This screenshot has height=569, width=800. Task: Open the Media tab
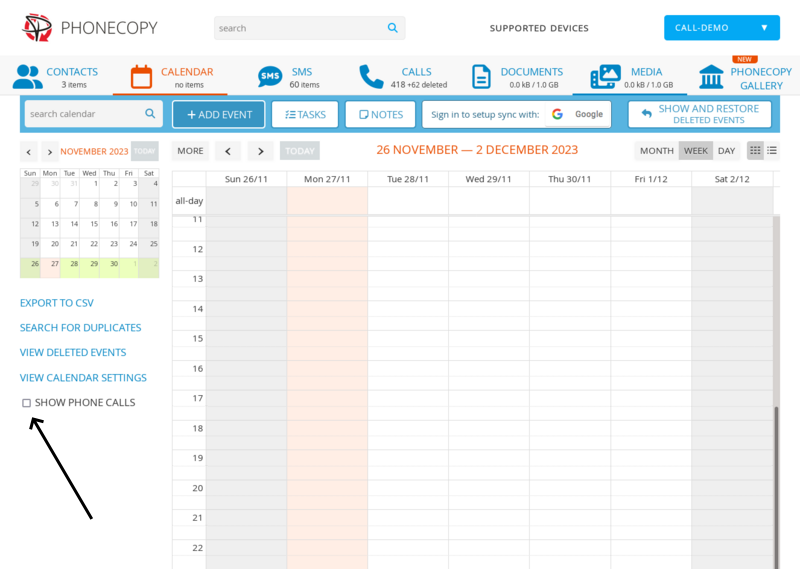tap(630, 77)
